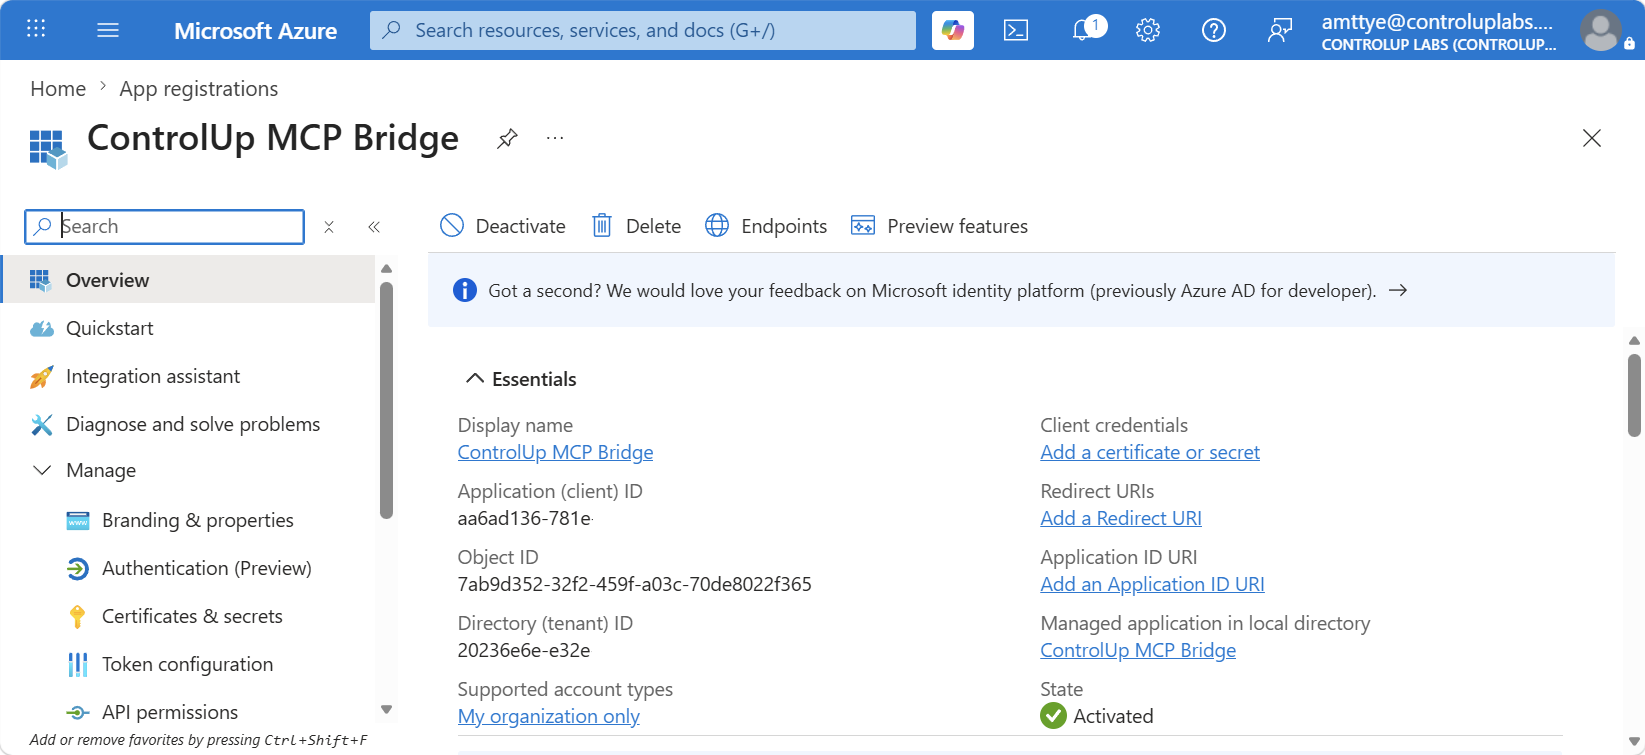Image resolution: width=1645 pixels, height=755 pixels.
Task: Click the app registration icon beside the title
Action: pos(48,149)
